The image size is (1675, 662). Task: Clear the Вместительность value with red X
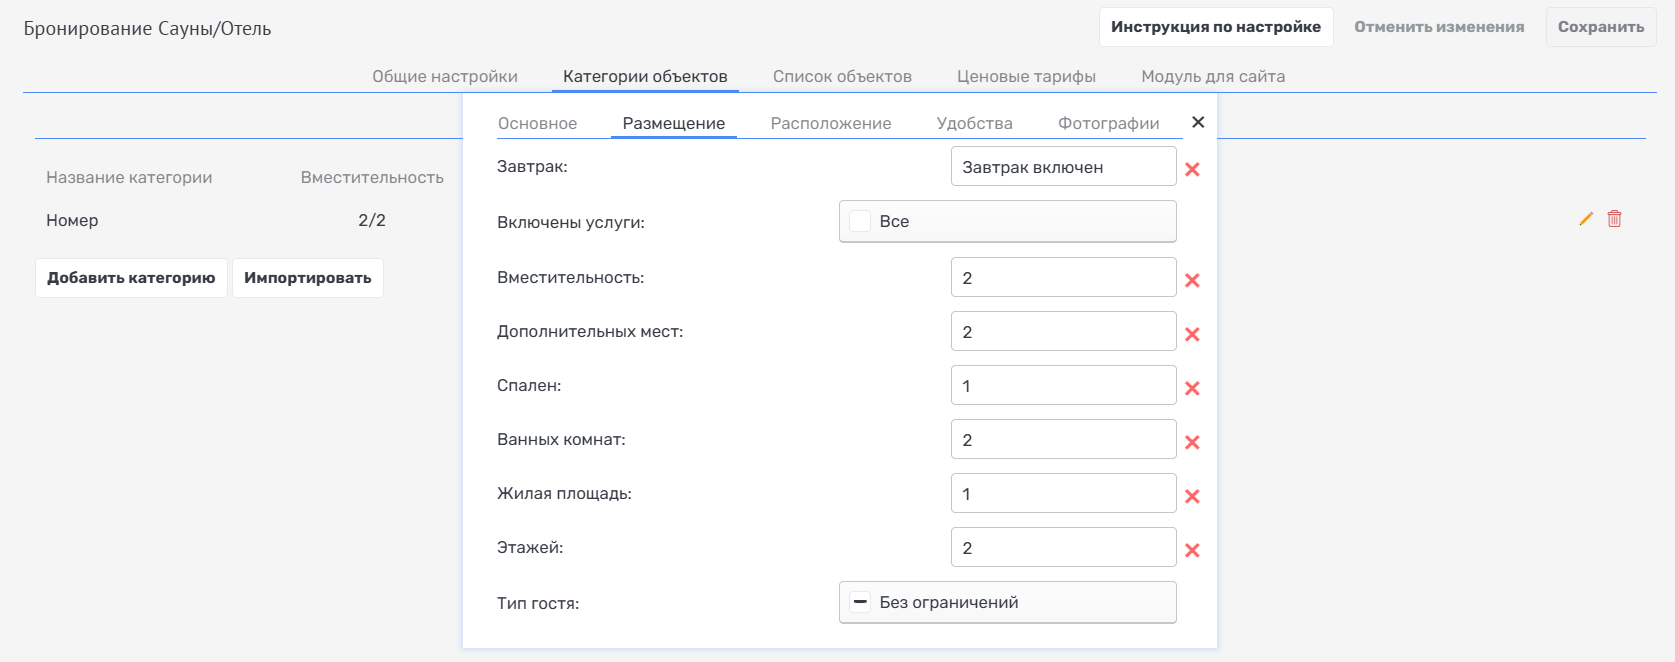pyautogui.click(x=1192, y=281)
